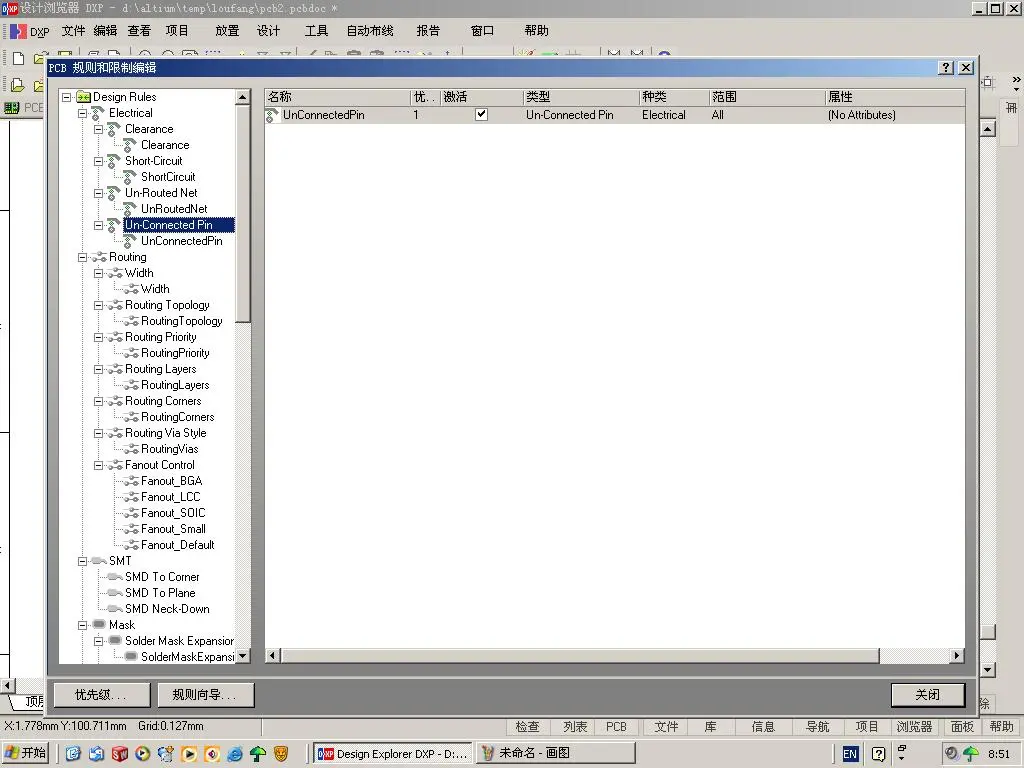Click the question-mark help button in dialog title

(945, 67)
